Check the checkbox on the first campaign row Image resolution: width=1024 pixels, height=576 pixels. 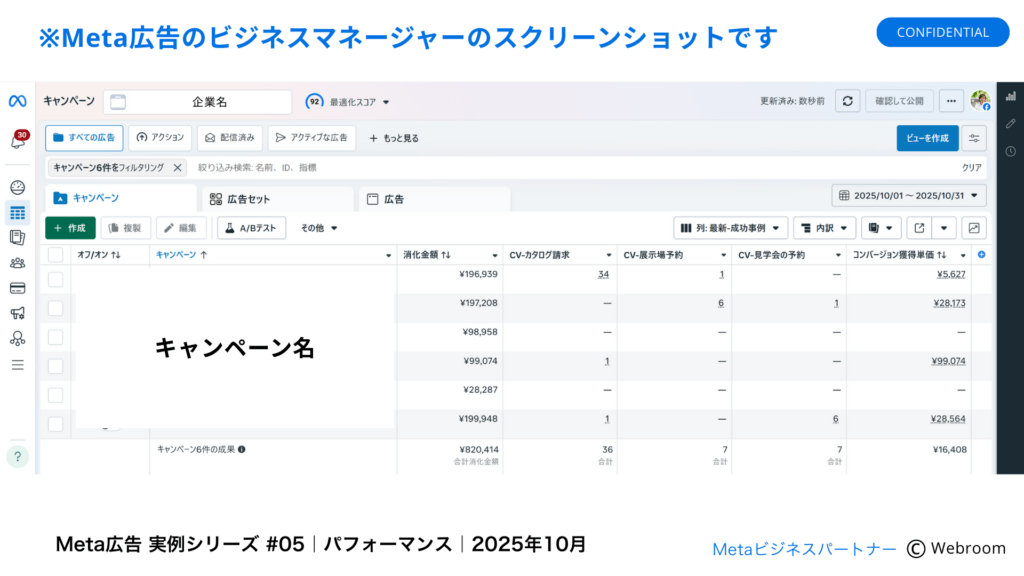click(x=57, y=280)
